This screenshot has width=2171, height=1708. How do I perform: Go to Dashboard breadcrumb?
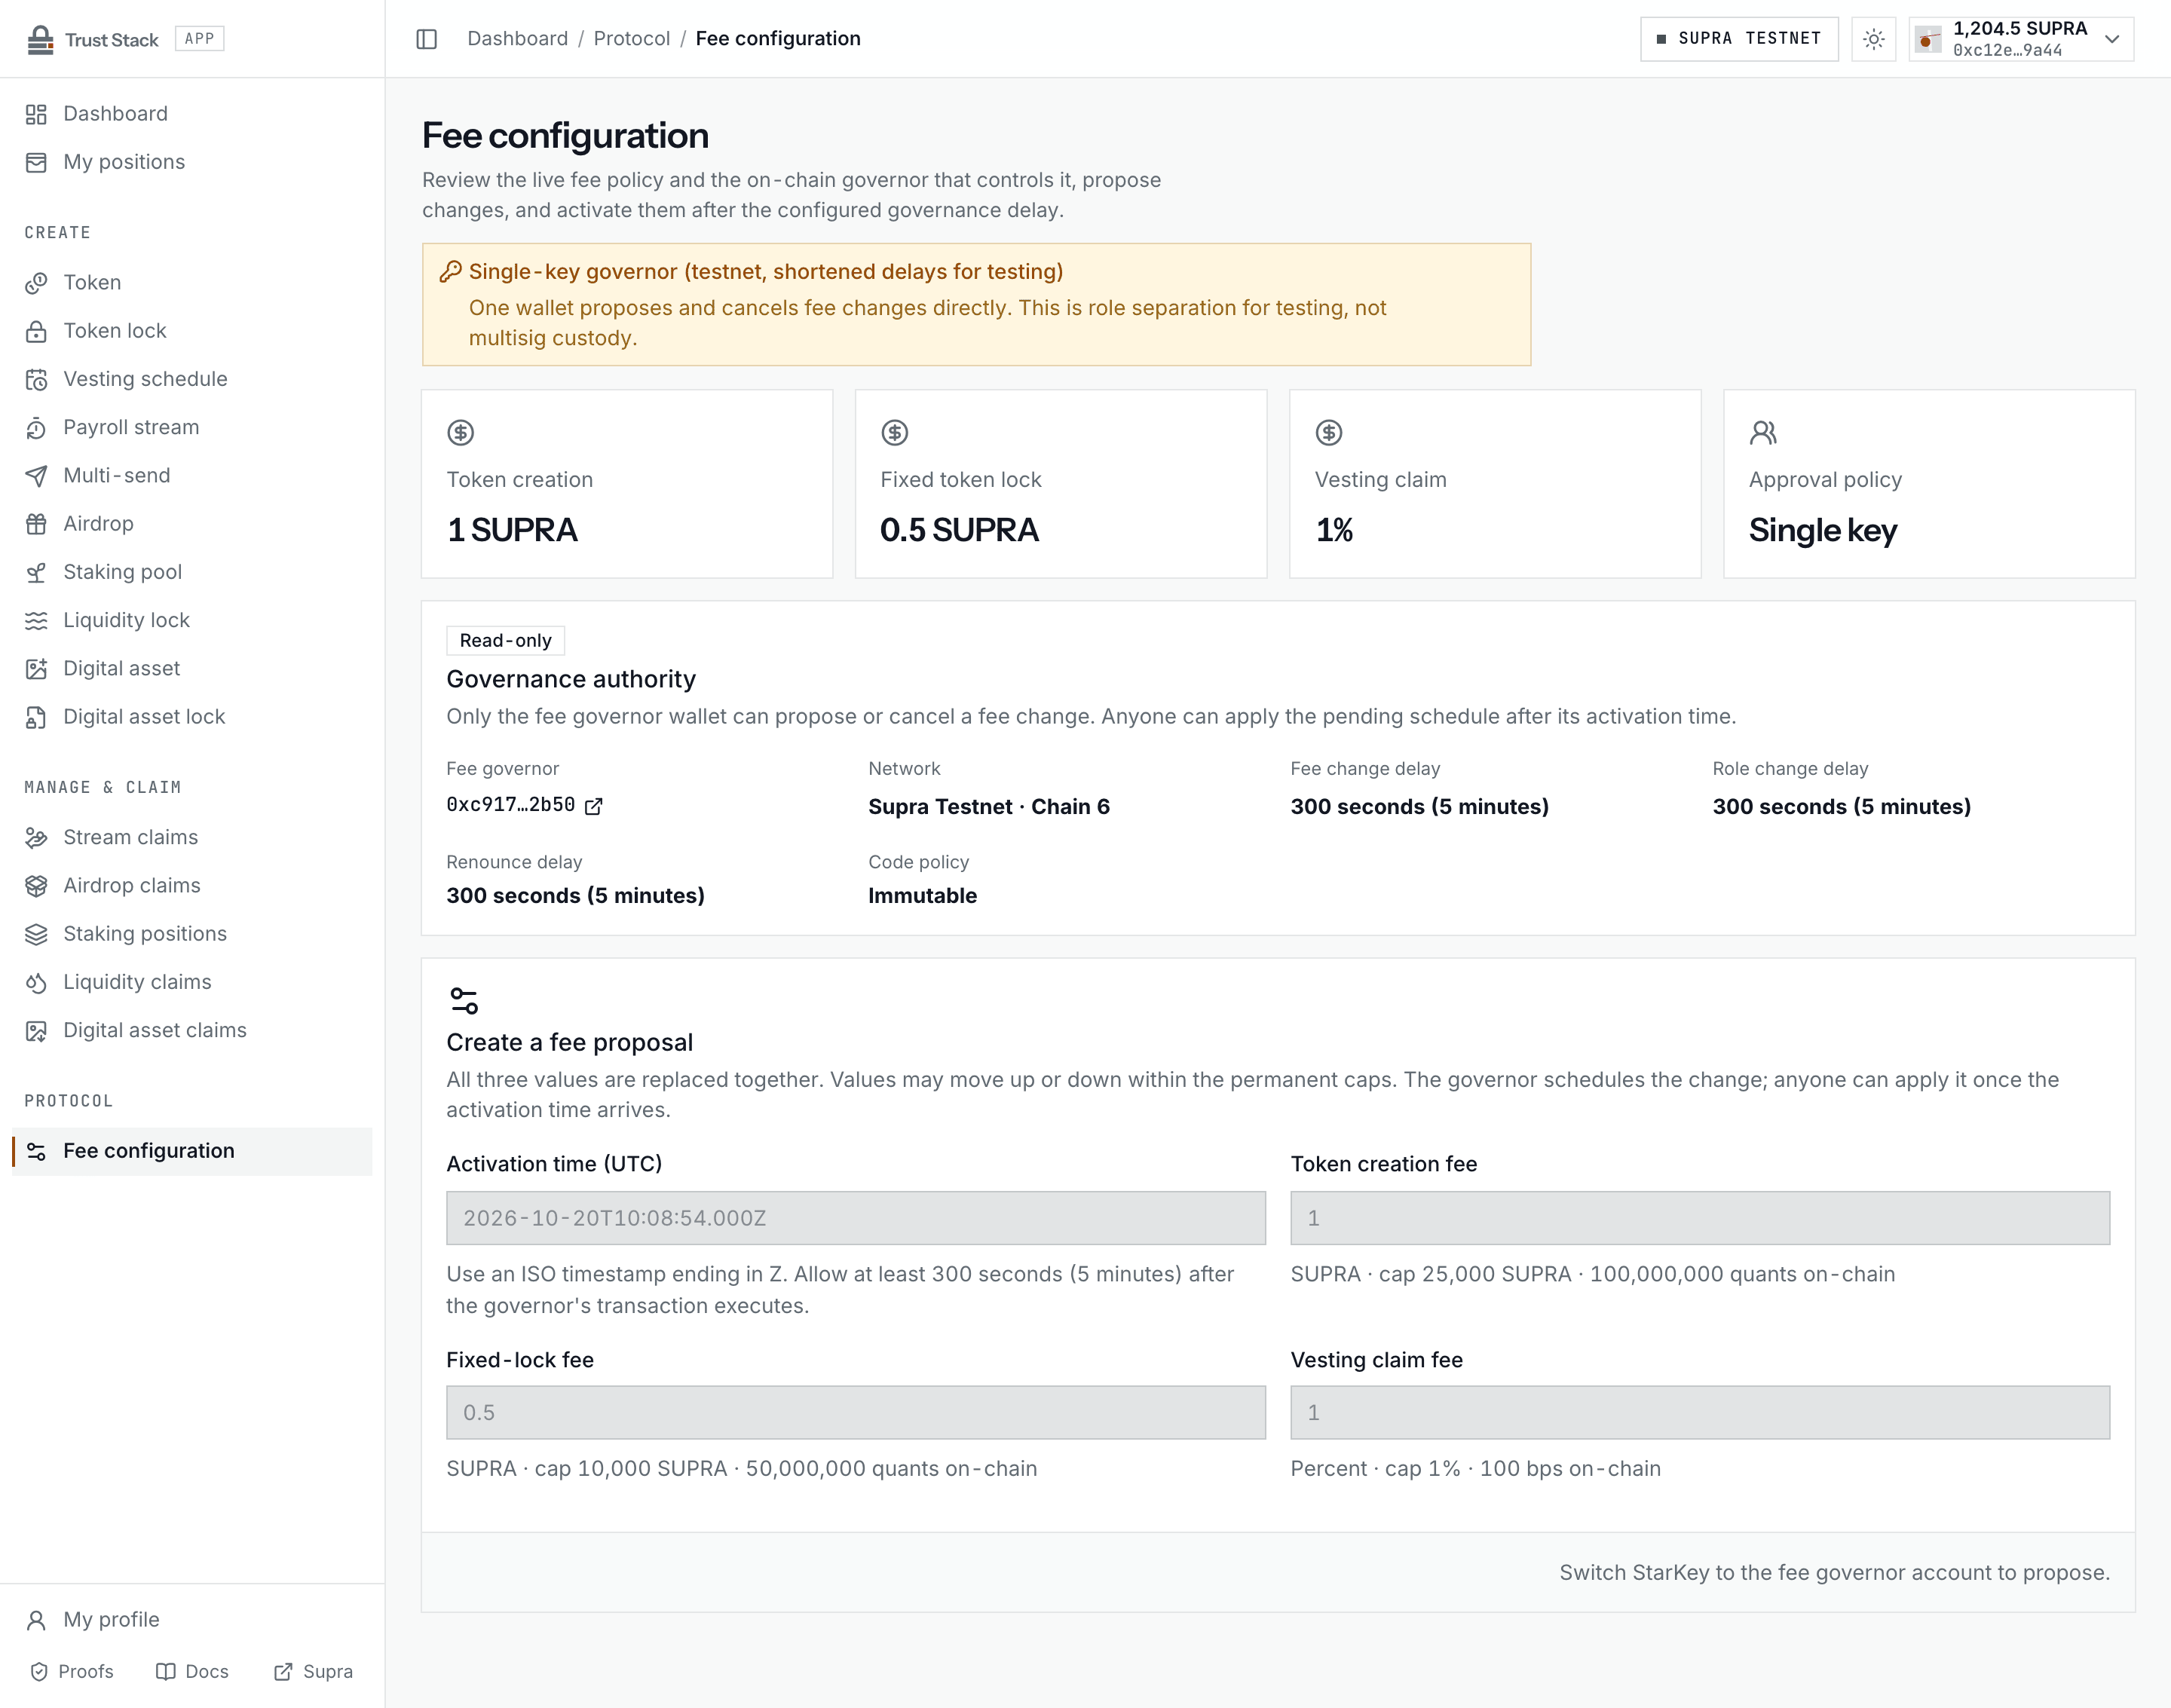click(x=517, y=39)
